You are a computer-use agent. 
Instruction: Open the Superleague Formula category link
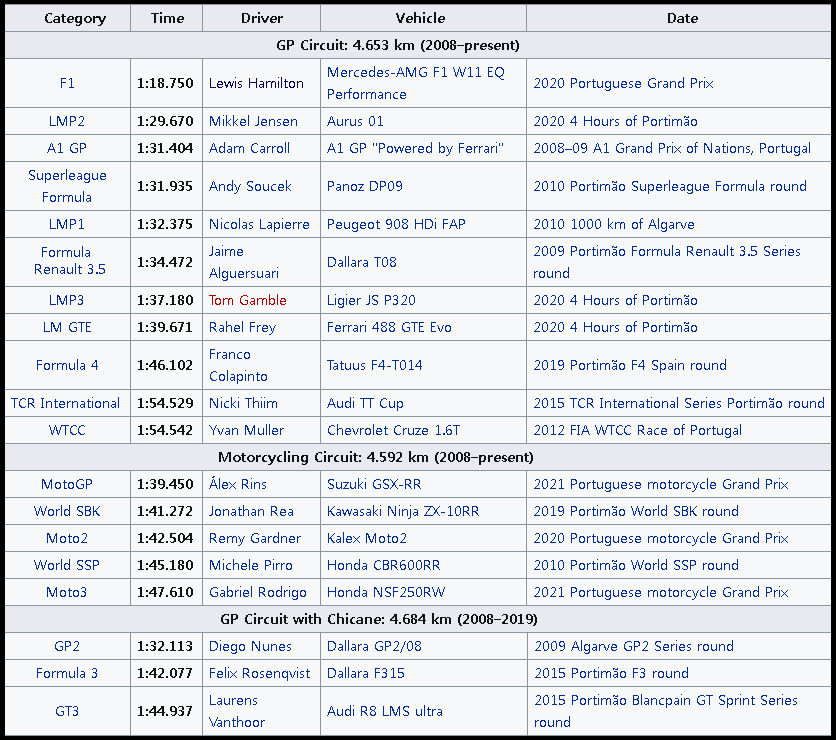(x=67, y=186)
